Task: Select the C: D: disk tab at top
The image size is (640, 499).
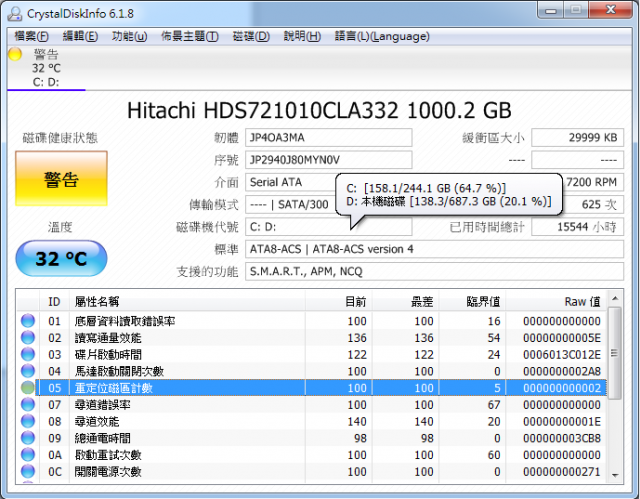Action: point(46,68)
